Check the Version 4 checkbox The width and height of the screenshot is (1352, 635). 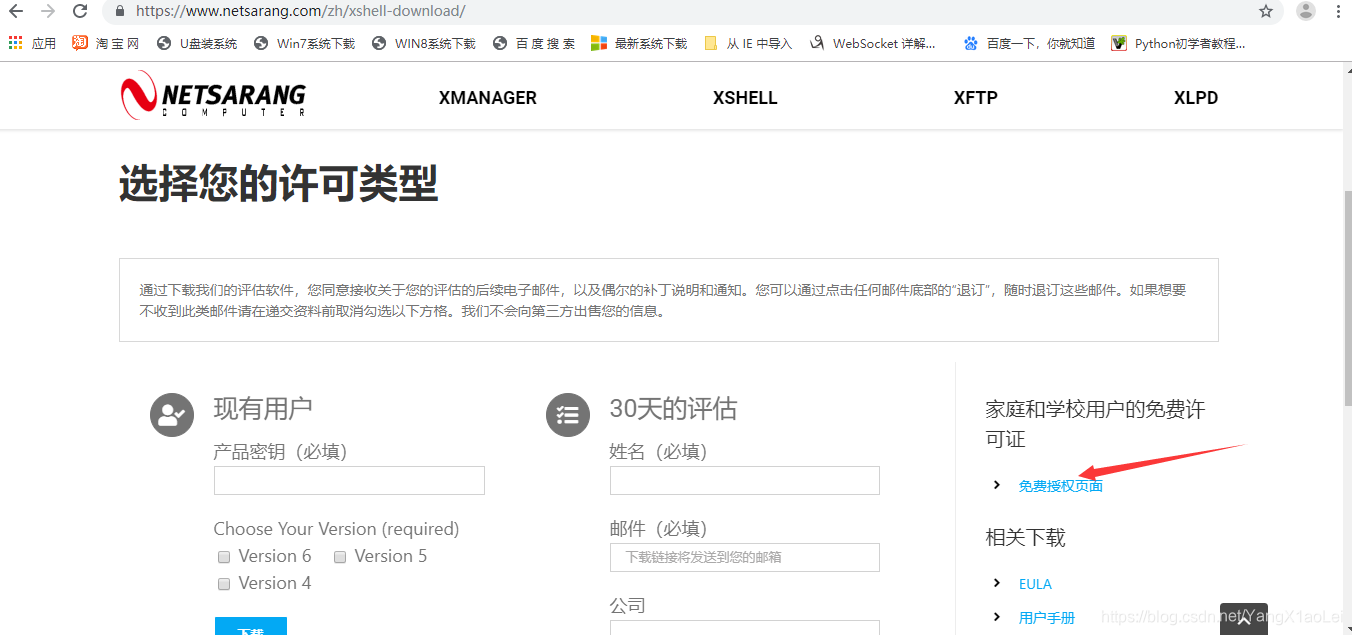point(224,584)
